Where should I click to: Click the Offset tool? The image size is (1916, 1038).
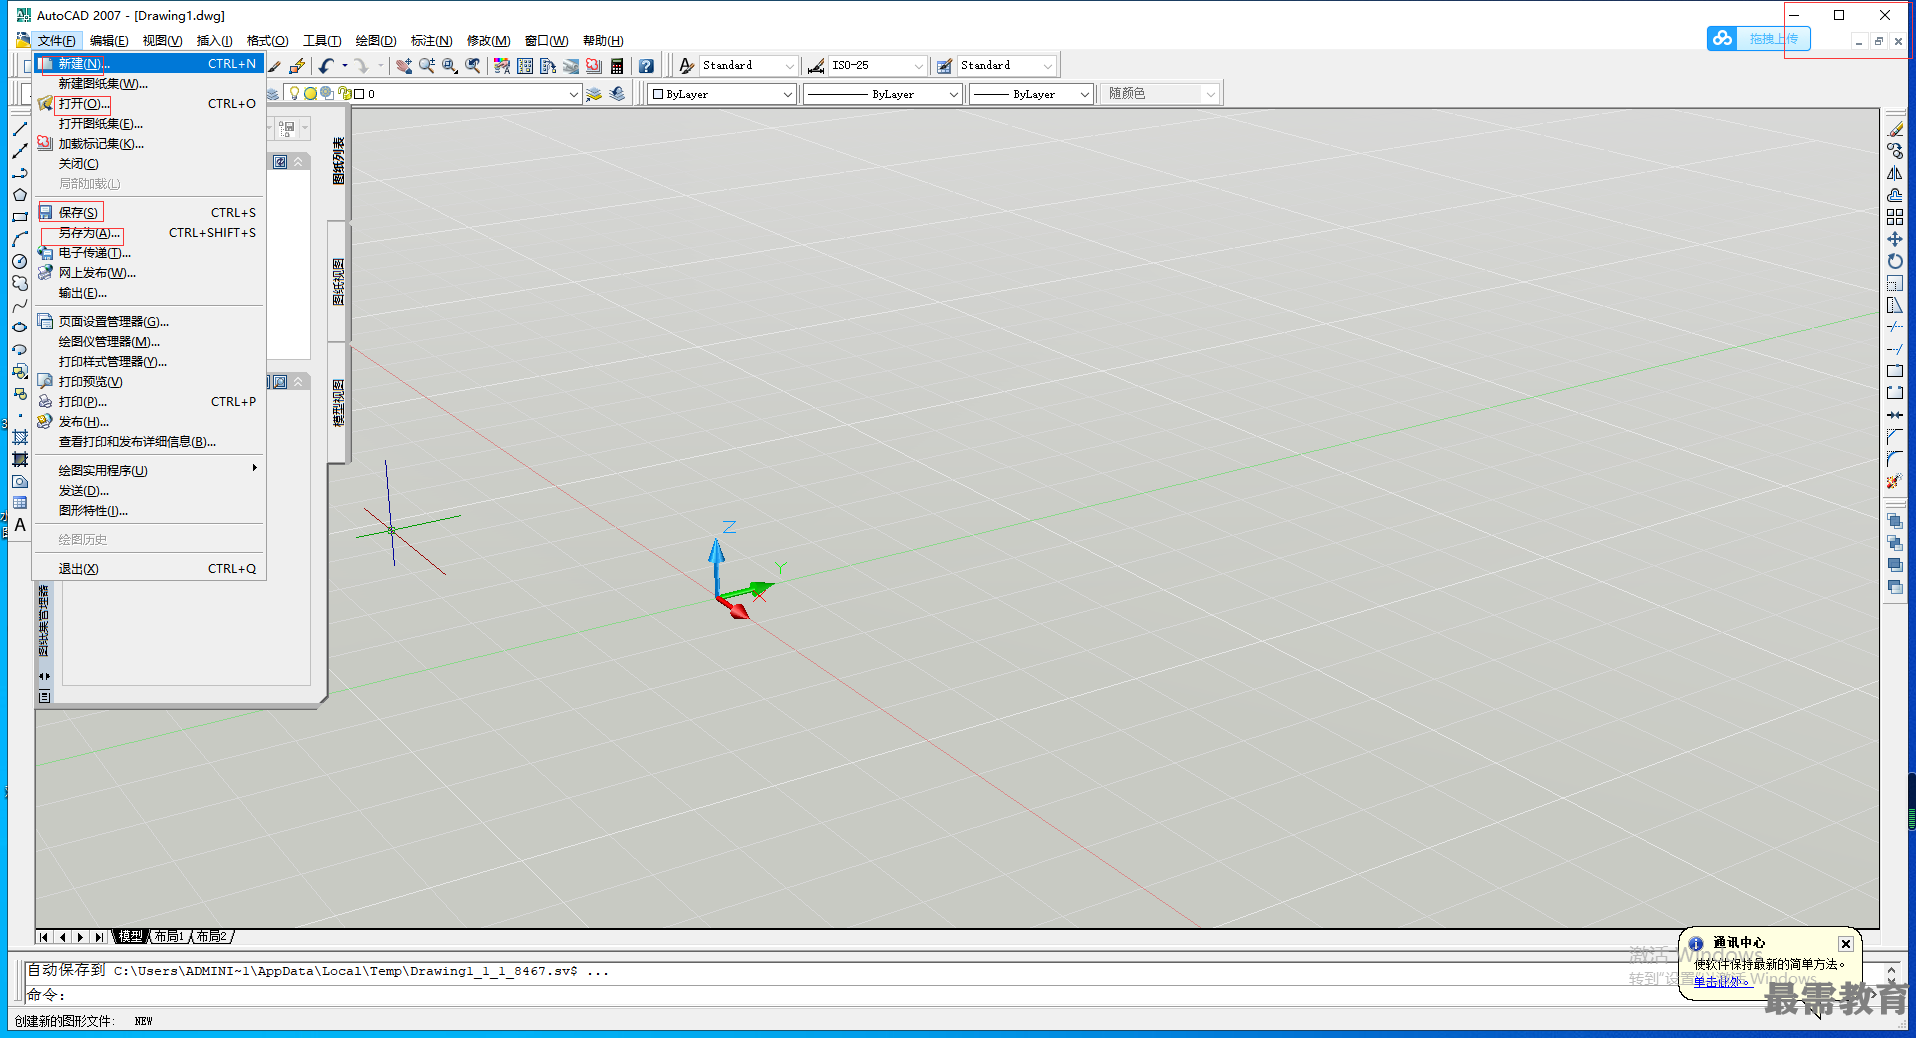[x=1895, y=195]
